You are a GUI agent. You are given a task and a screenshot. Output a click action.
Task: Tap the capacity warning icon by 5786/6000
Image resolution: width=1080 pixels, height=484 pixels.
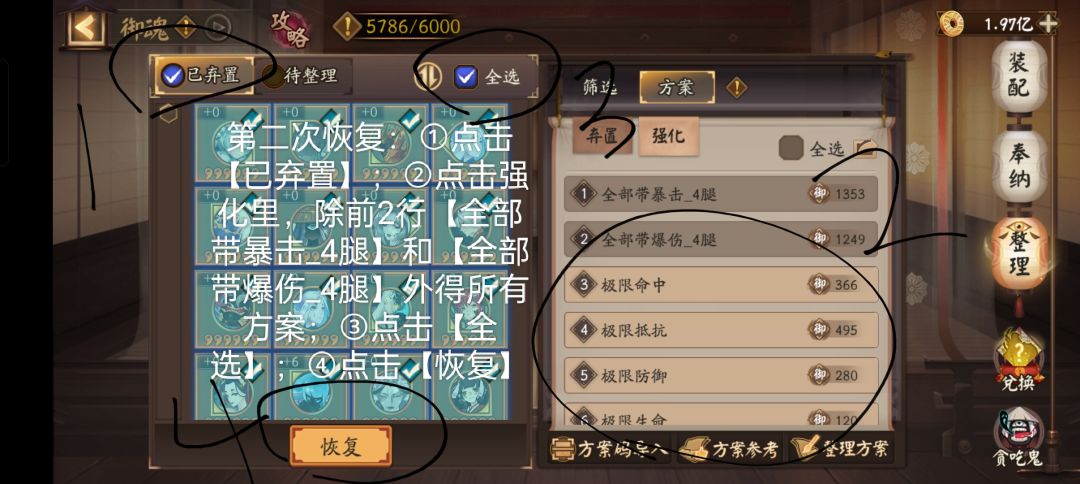pyautogui.click(x=347, y=27)
